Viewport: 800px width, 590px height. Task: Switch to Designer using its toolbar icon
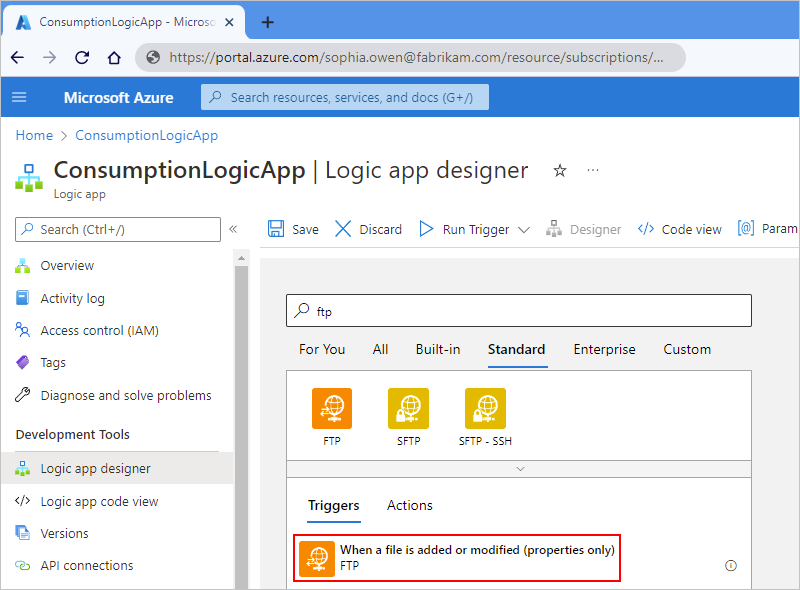pyautogui.click(x=554, y=229)
